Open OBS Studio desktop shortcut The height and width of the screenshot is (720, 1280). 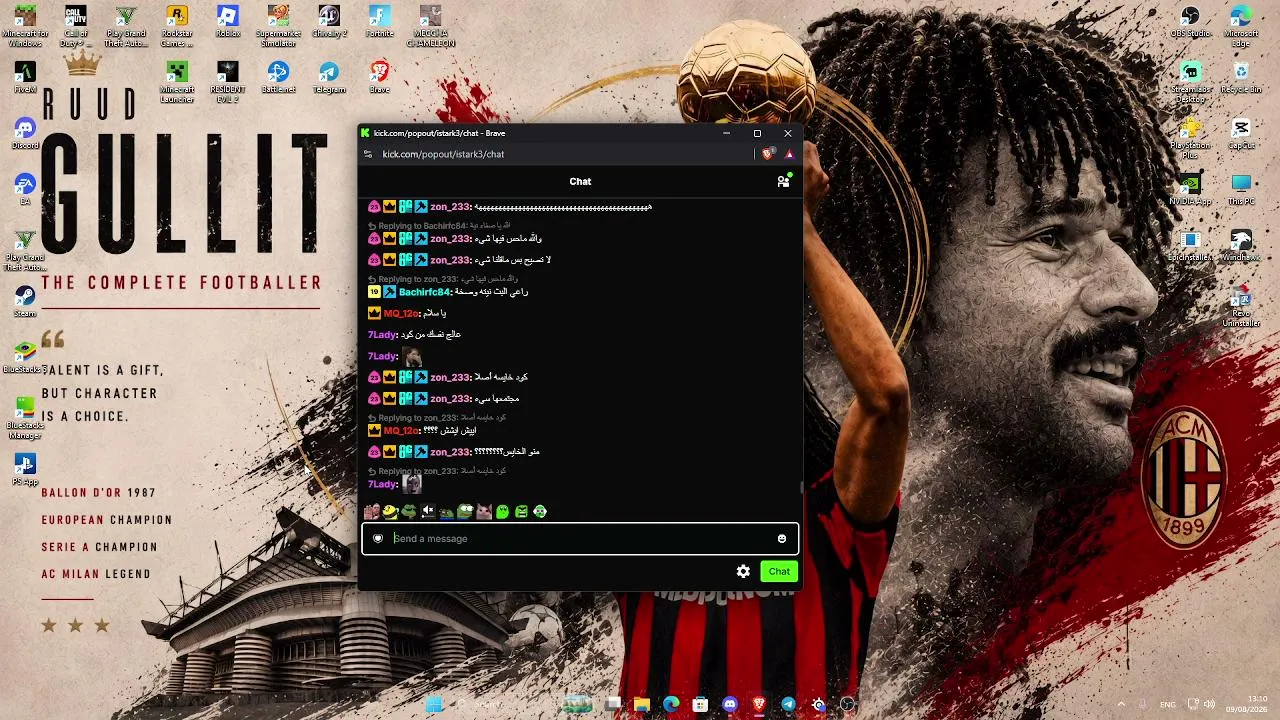(1190, 22)
